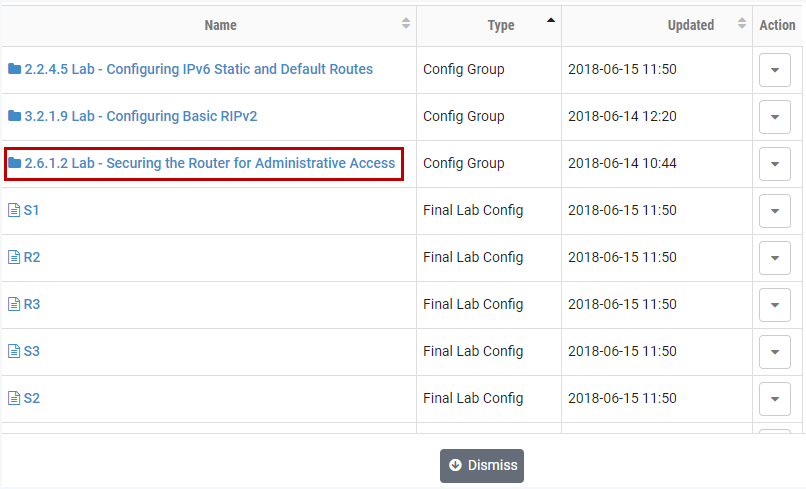Sort table by Name column header

click(x=221, y=25)
